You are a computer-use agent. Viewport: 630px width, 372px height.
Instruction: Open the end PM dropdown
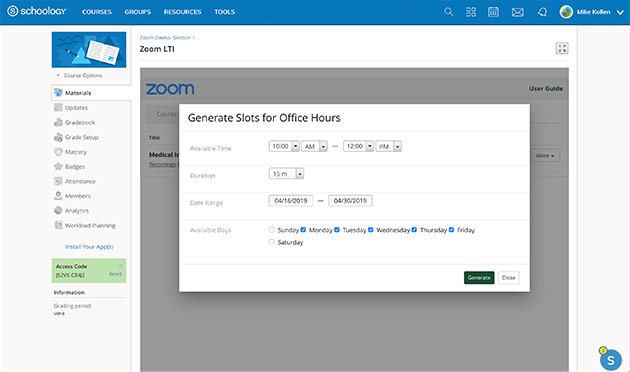[x=389, y=146]
